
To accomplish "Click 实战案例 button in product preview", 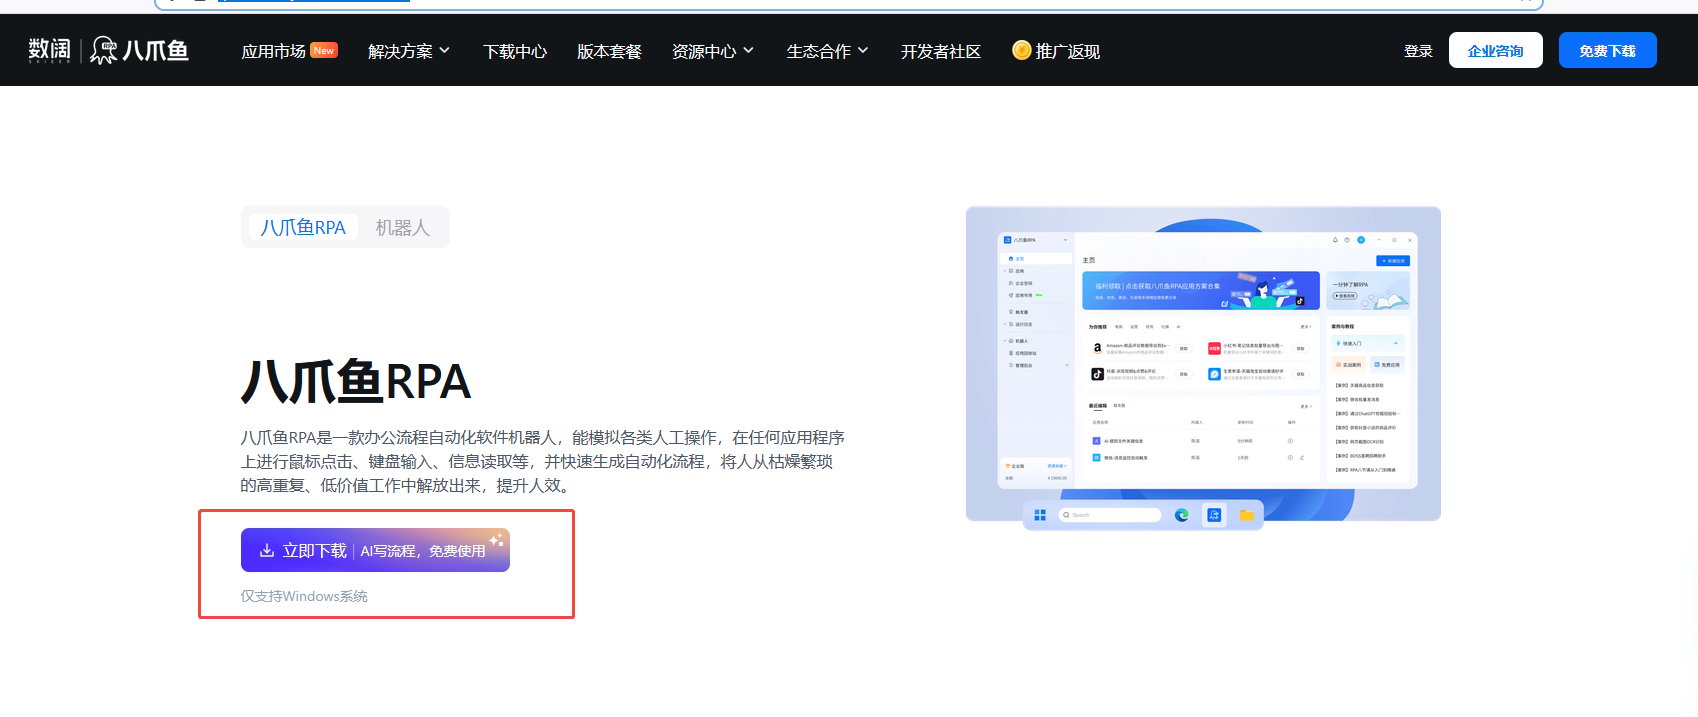I will pos(1349,365).
